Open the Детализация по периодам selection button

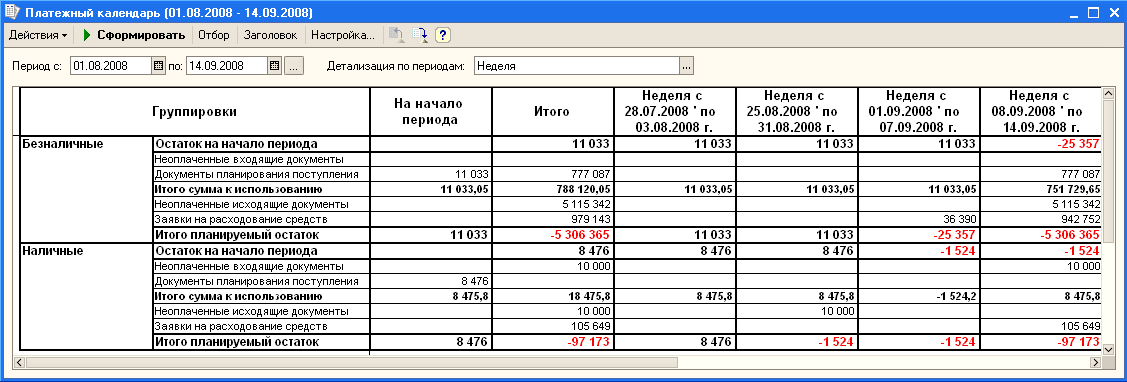click(686, 66)
